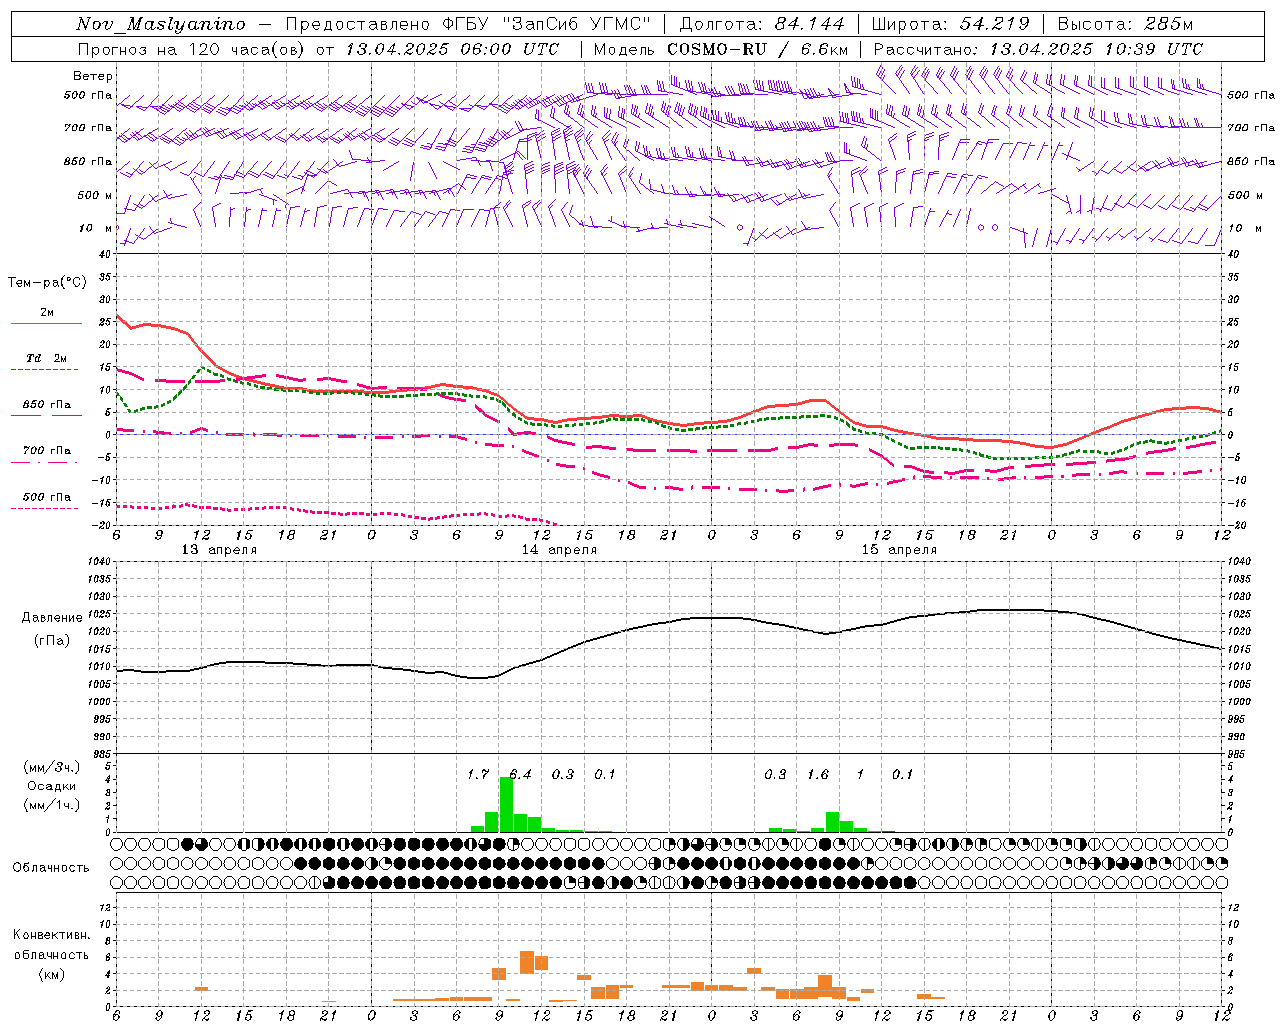Image resolution: width=1280 pixels, height=1024 pixels.
Task: Click the 'Рассчитано: 13.04.2025 10:39 UTC' timestamp
Action: coord(1038,49)
